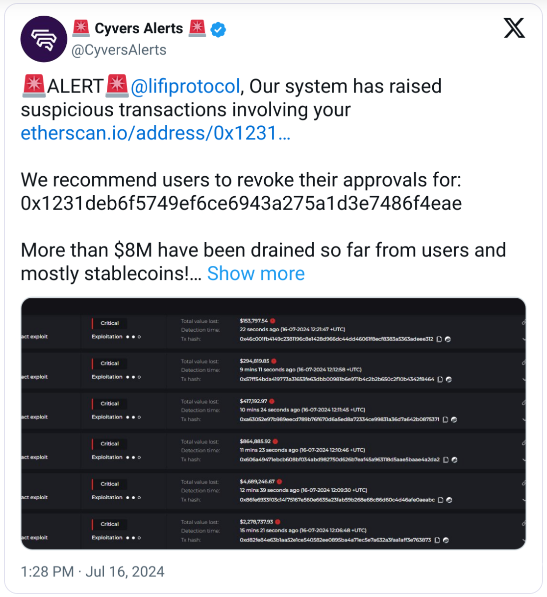Click Exploitation progress dots in first row
The image size is (547, 597).
133,337
